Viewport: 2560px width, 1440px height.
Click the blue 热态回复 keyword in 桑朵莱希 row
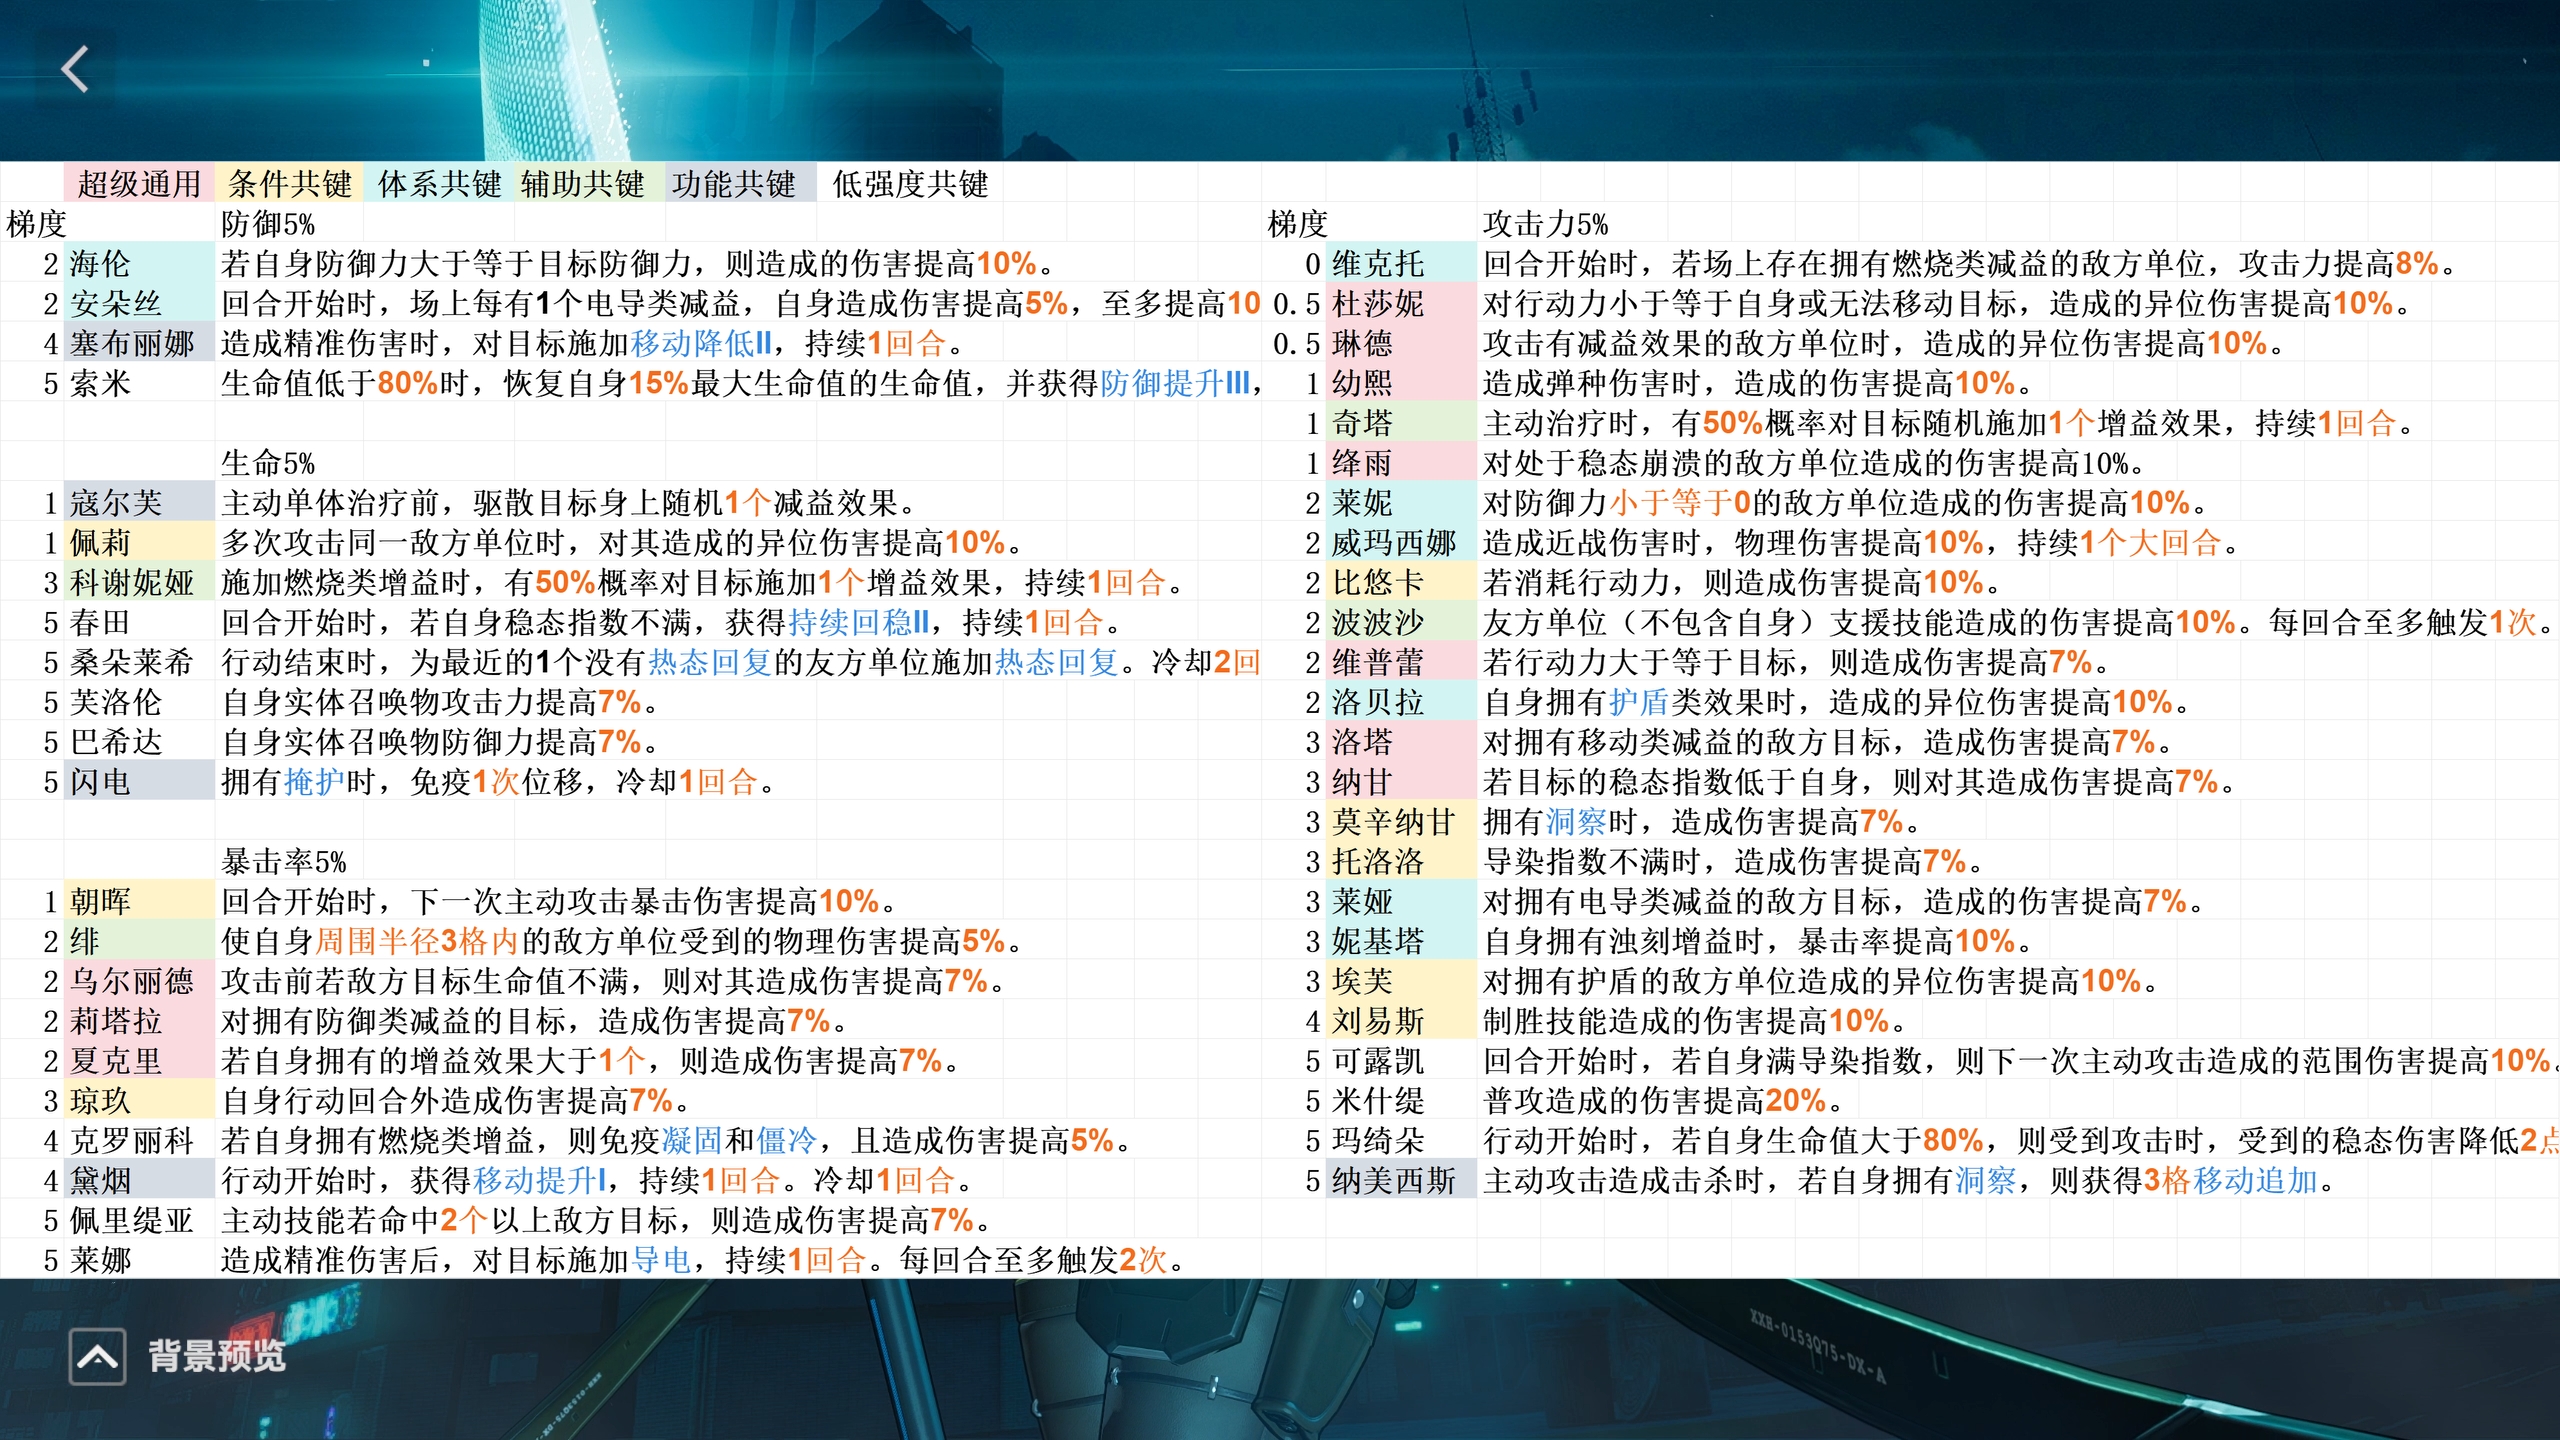(710, 662)
